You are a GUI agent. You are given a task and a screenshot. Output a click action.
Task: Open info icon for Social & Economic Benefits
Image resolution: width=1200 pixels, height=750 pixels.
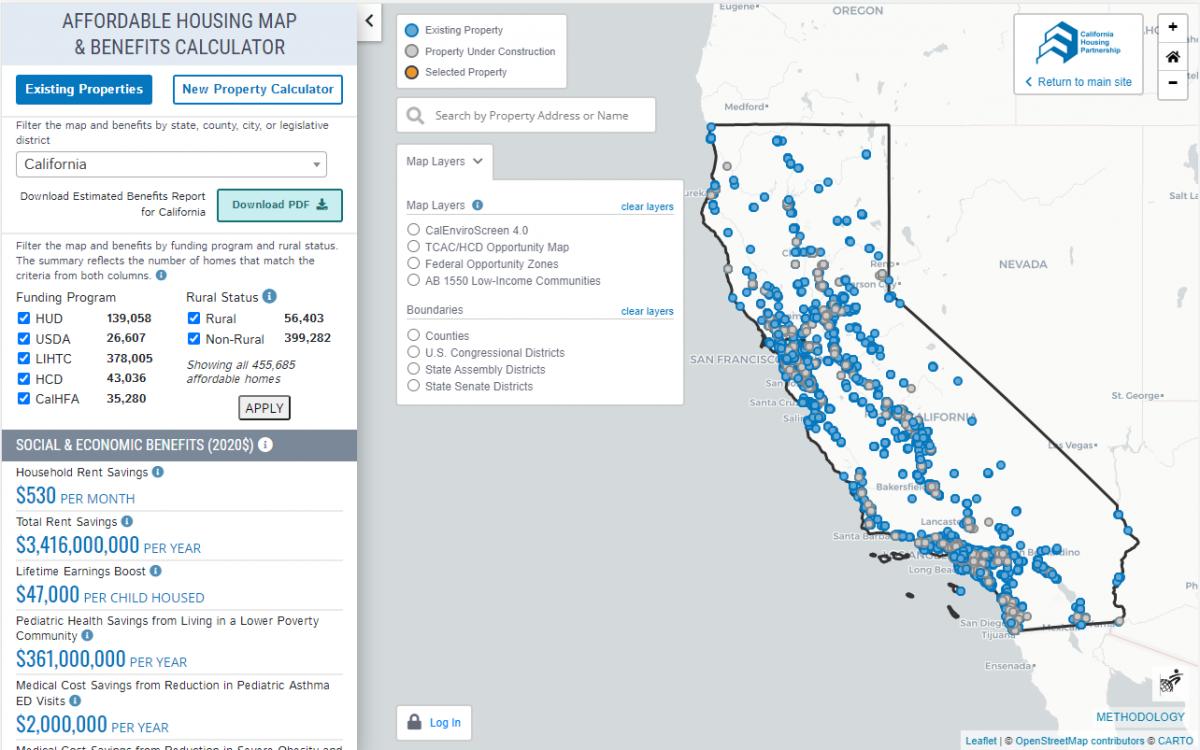click(265, 445)
